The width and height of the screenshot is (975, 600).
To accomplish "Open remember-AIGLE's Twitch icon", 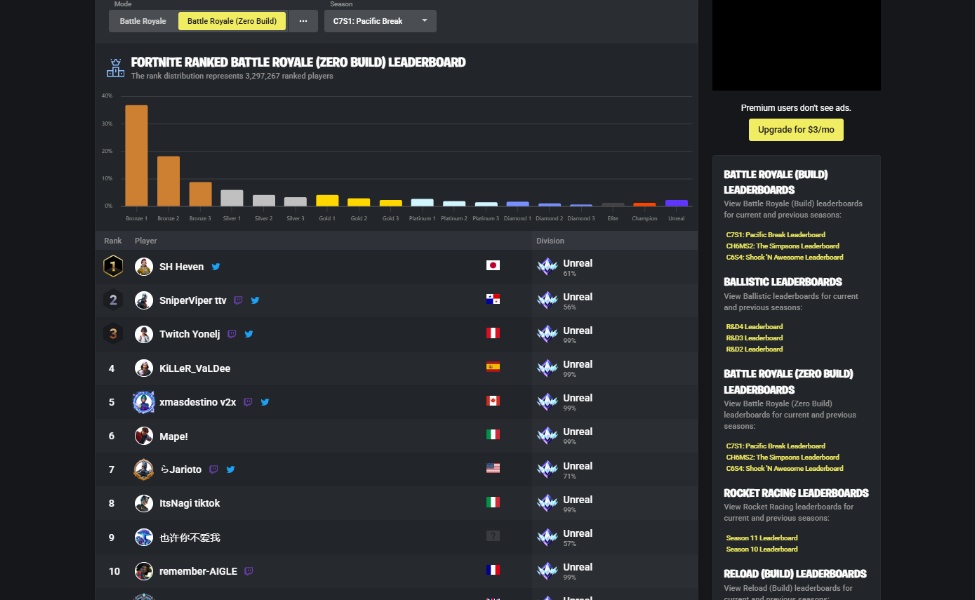I will [x=249, y=571].
